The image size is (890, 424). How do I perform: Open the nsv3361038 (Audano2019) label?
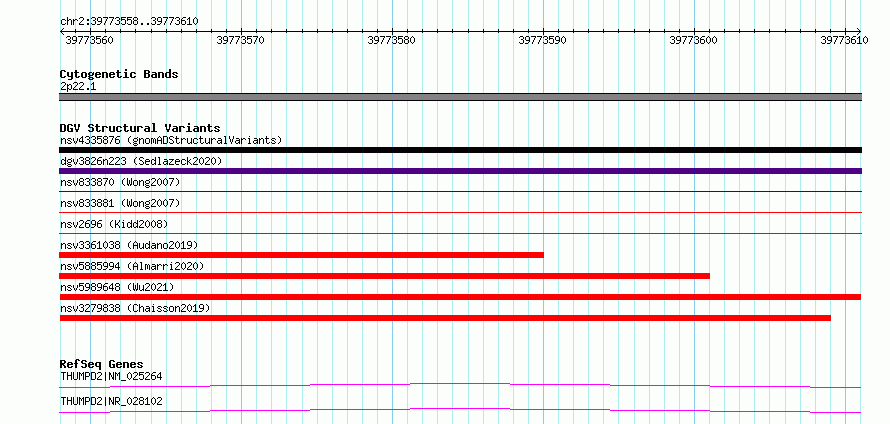pyautogui.click(x=129, y=245)
